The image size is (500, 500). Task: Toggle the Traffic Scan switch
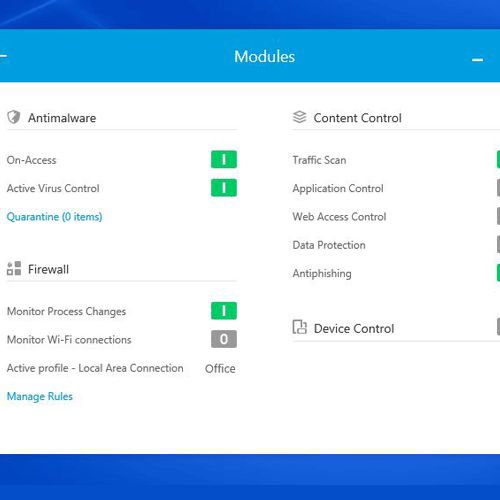[x=498, y=160]
